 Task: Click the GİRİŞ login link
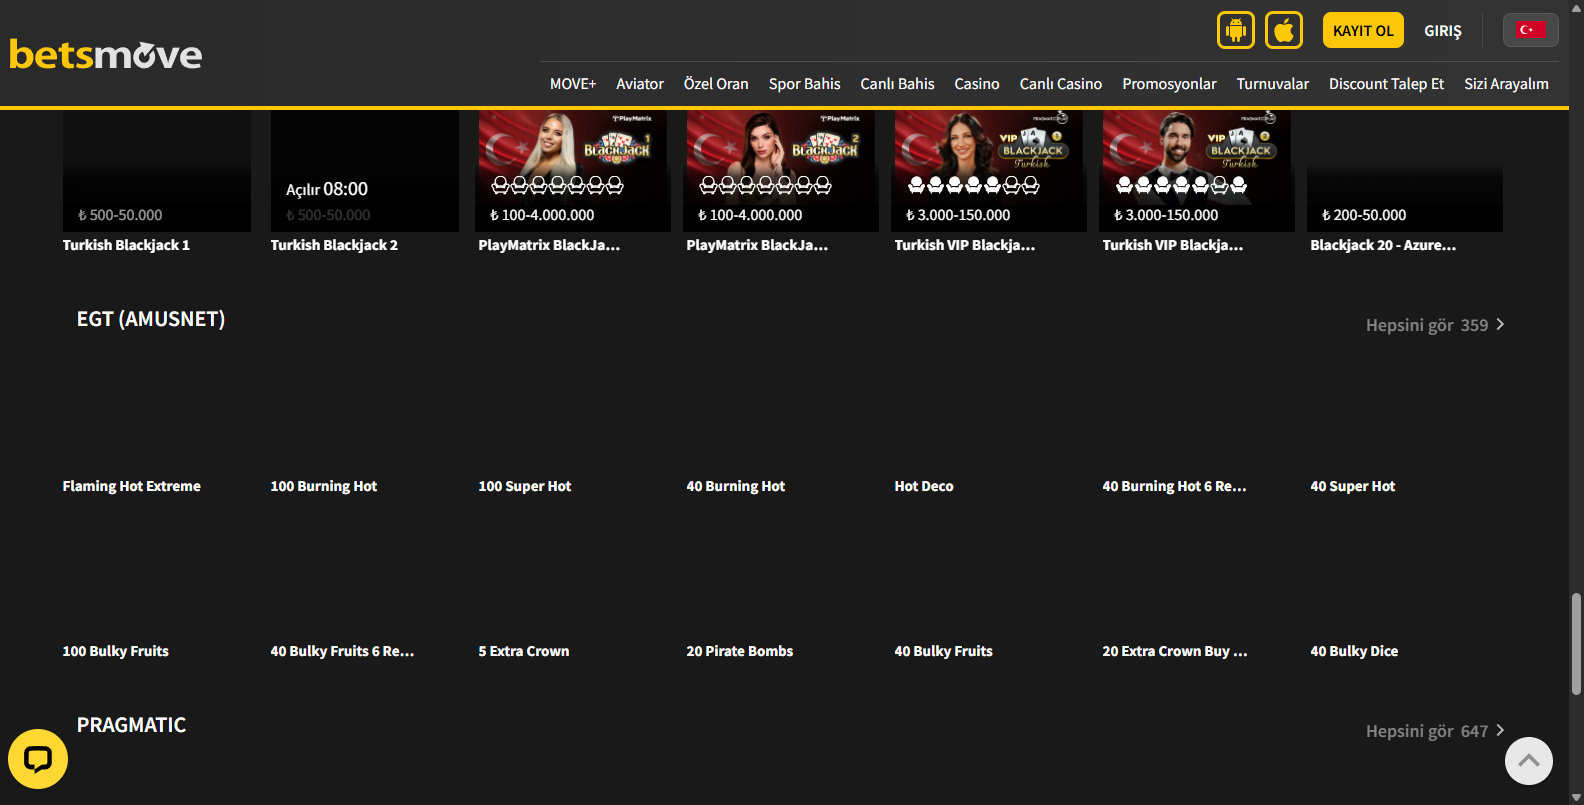coord(1442,31)
